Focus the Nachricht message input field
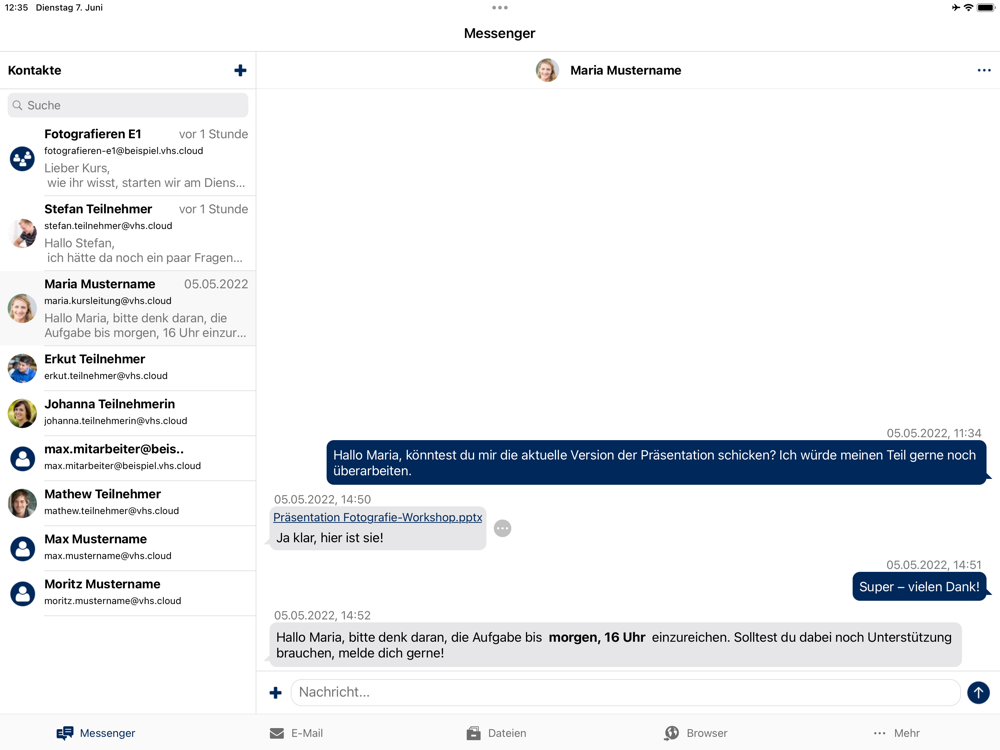 tap(626, 692)
